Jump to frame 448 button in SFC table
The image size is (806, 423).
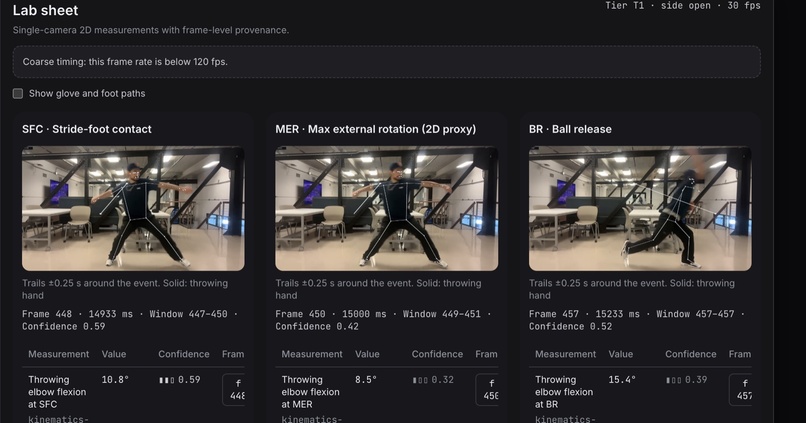234,389
